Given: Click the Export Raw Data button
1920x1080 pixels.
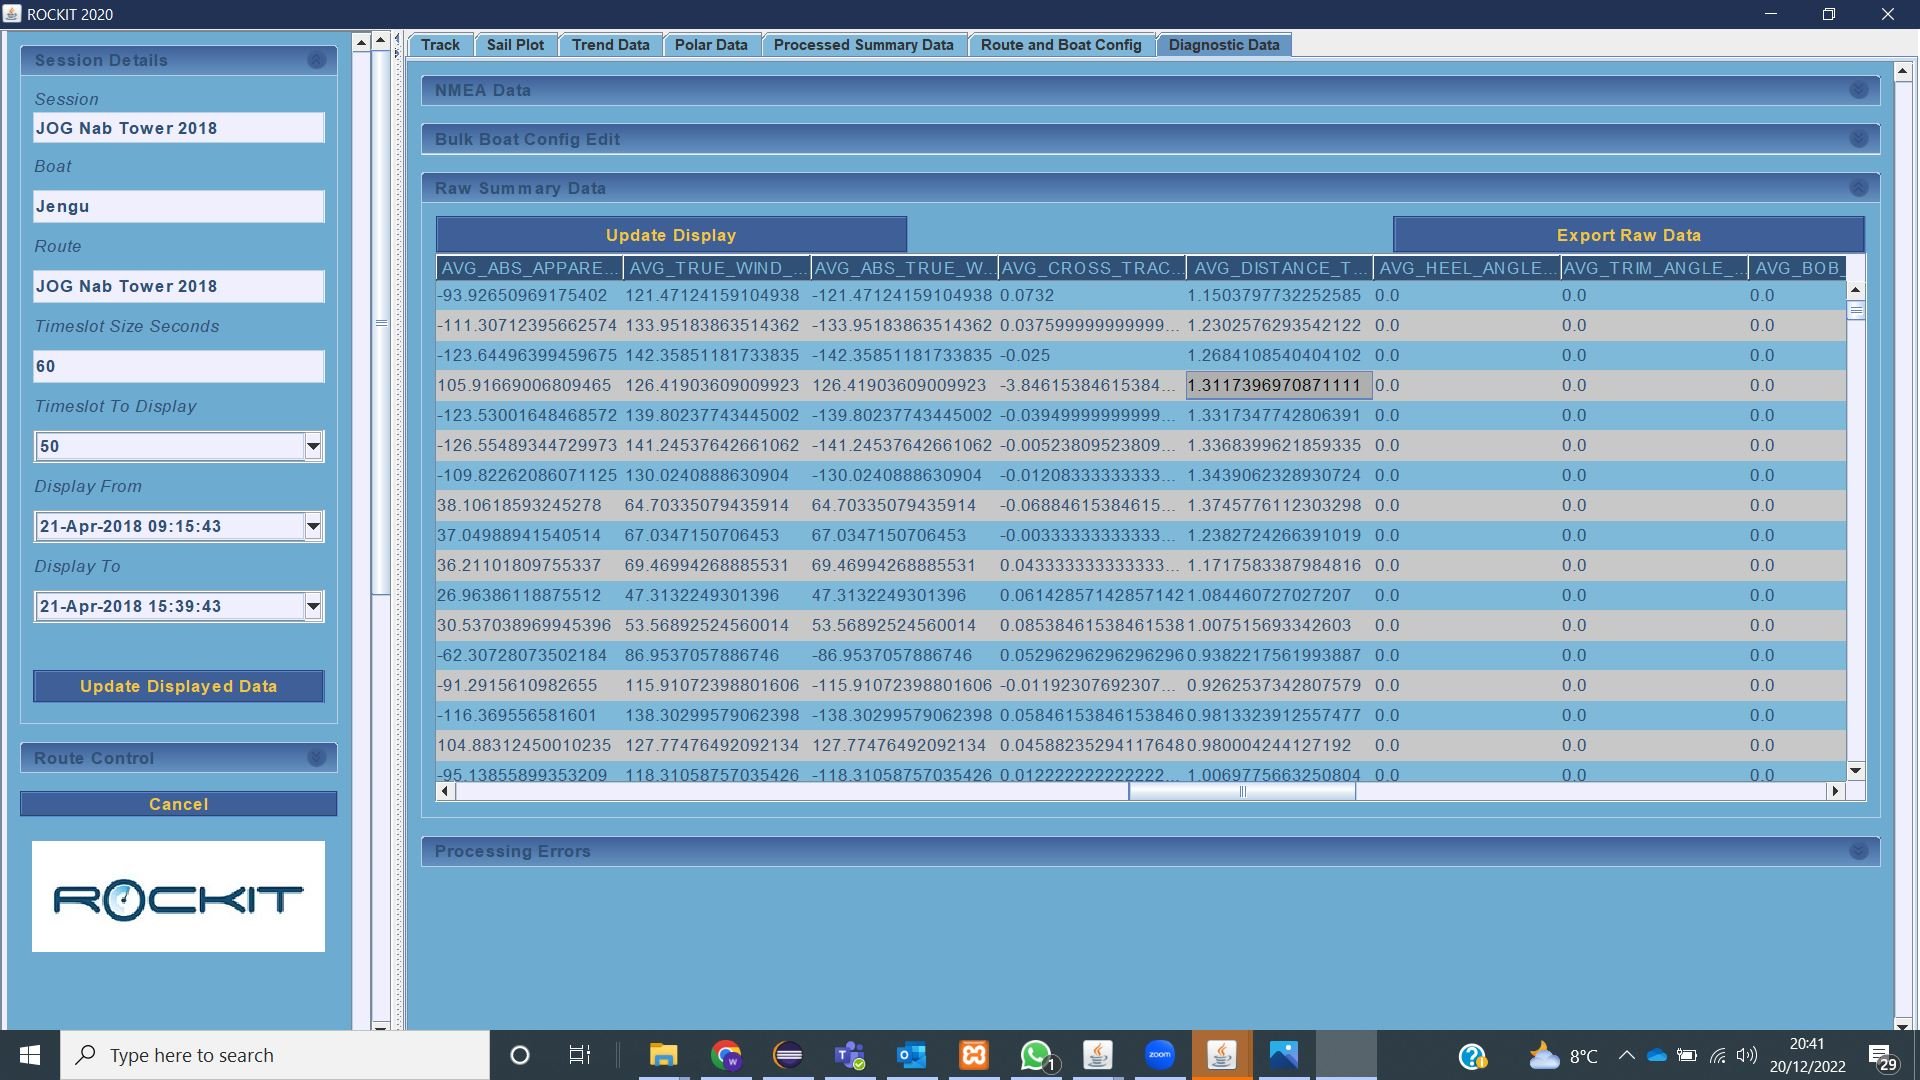Looking at the screenshot, I should [x=1628, y=235].
